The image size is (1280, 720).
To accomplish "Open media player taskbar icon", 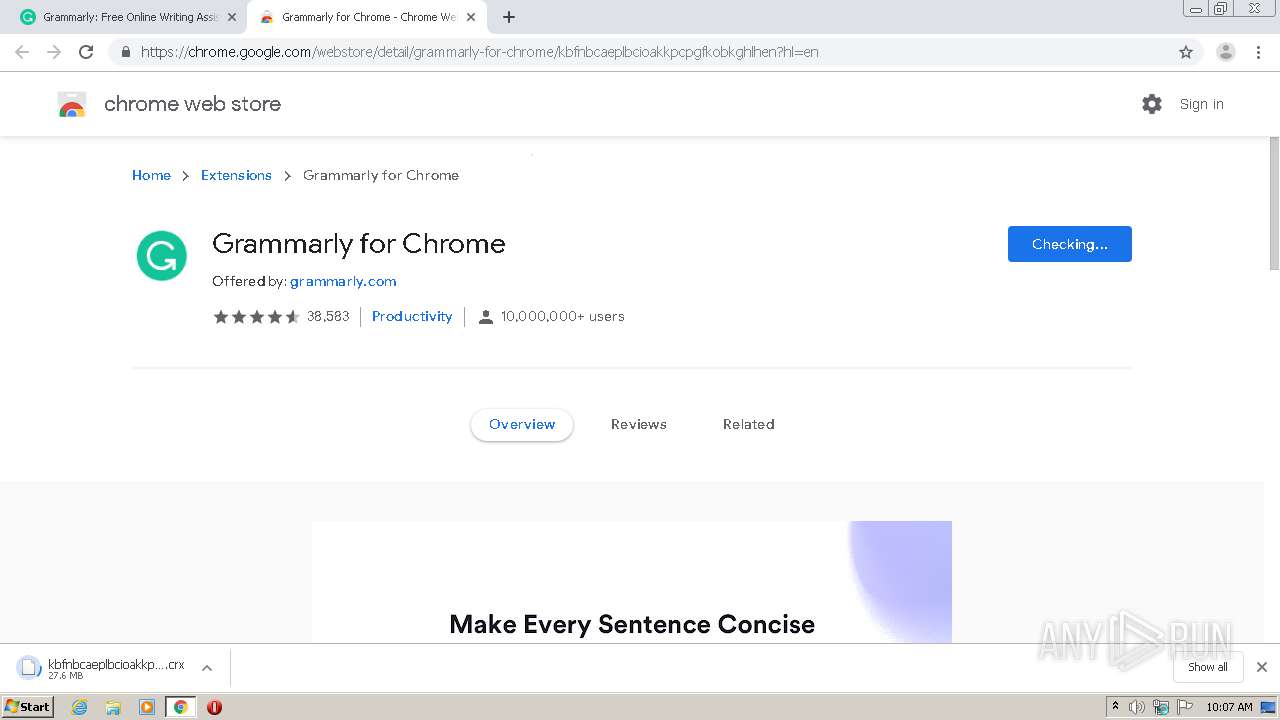I will [x=147, y=707].
